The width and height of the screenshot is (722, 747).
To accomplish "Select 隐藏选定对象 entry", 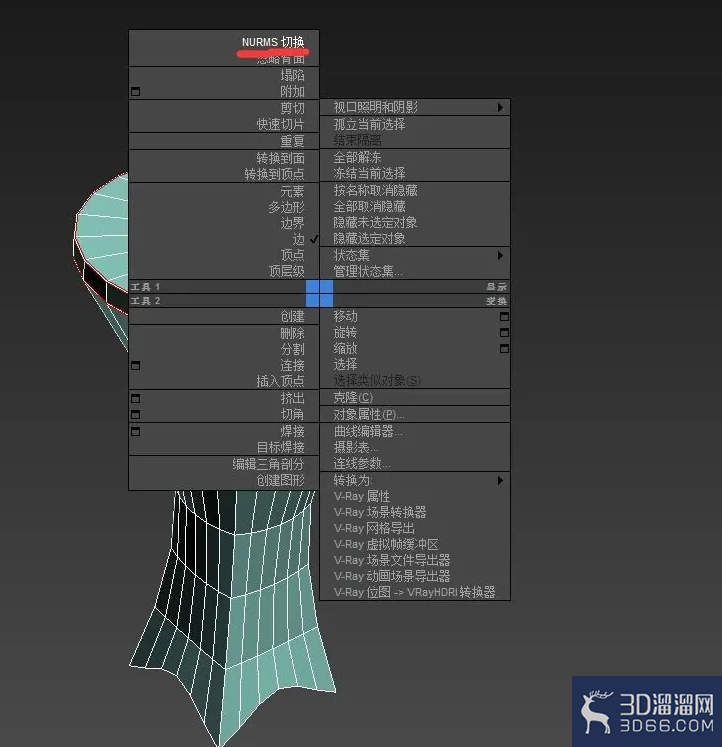I will click(x=369, y=238).
